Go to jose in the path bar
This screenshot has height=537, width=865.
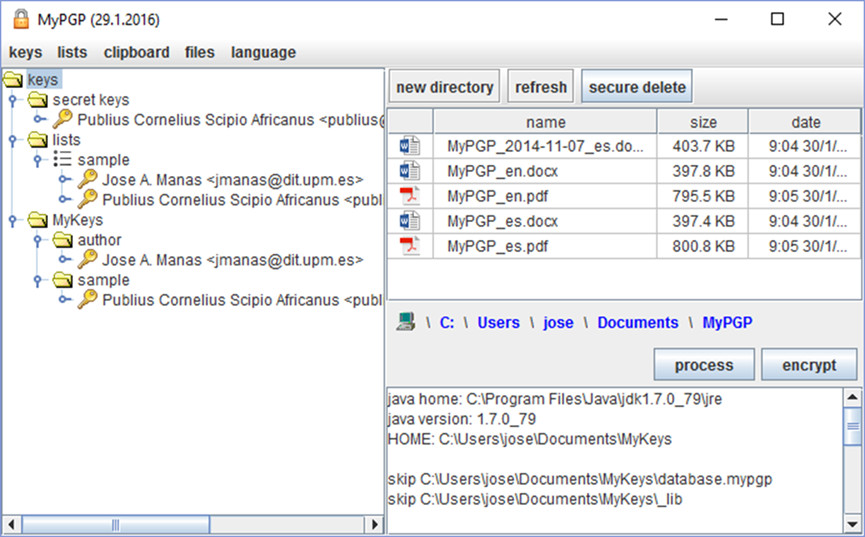558,322
